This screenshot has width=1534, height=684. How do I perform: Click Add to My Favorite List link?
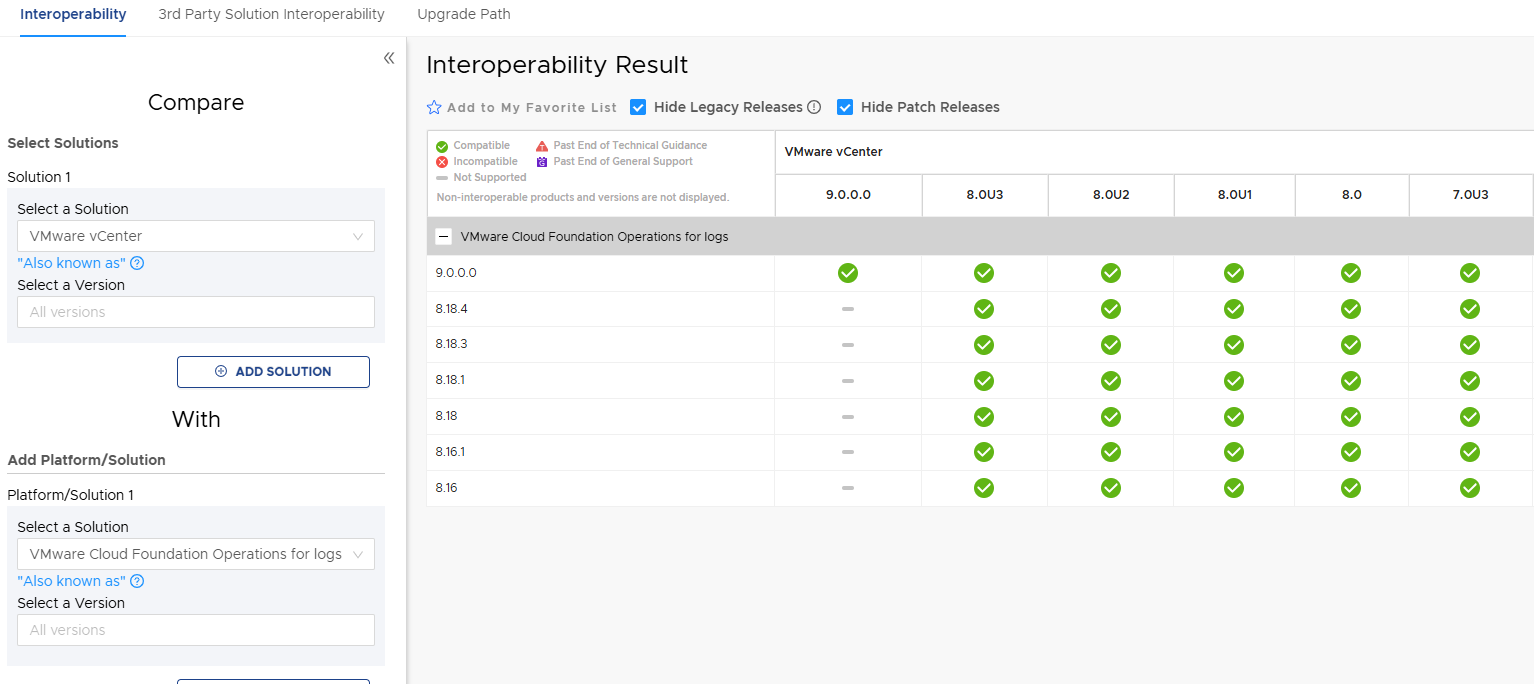tap(531, 108)
